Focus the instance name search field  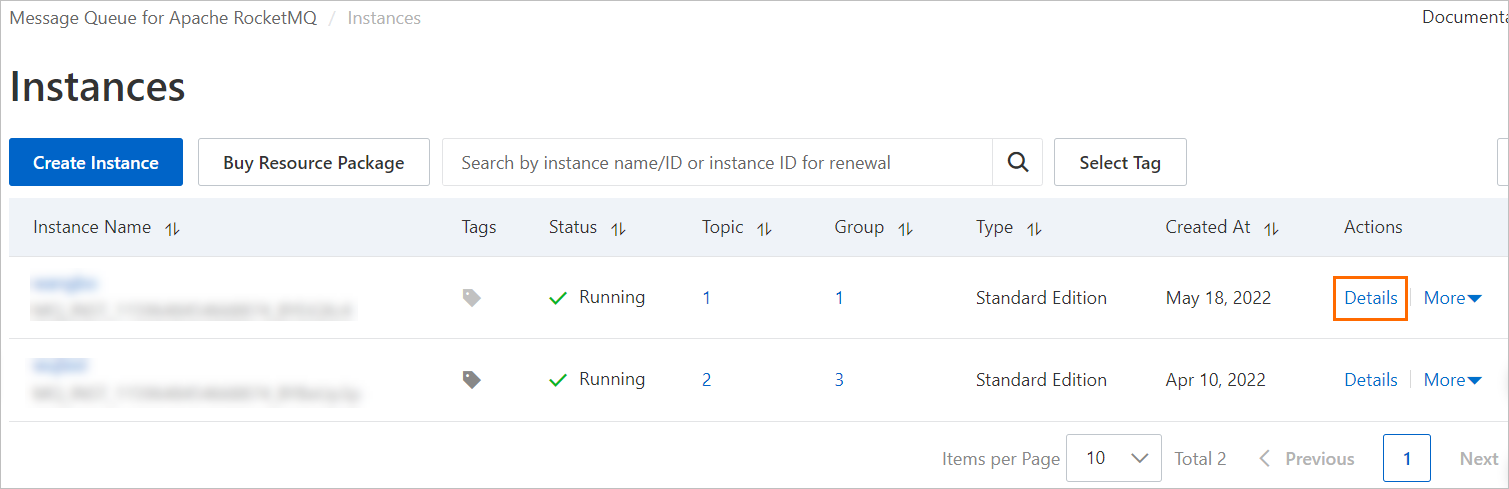coord(717,163)
